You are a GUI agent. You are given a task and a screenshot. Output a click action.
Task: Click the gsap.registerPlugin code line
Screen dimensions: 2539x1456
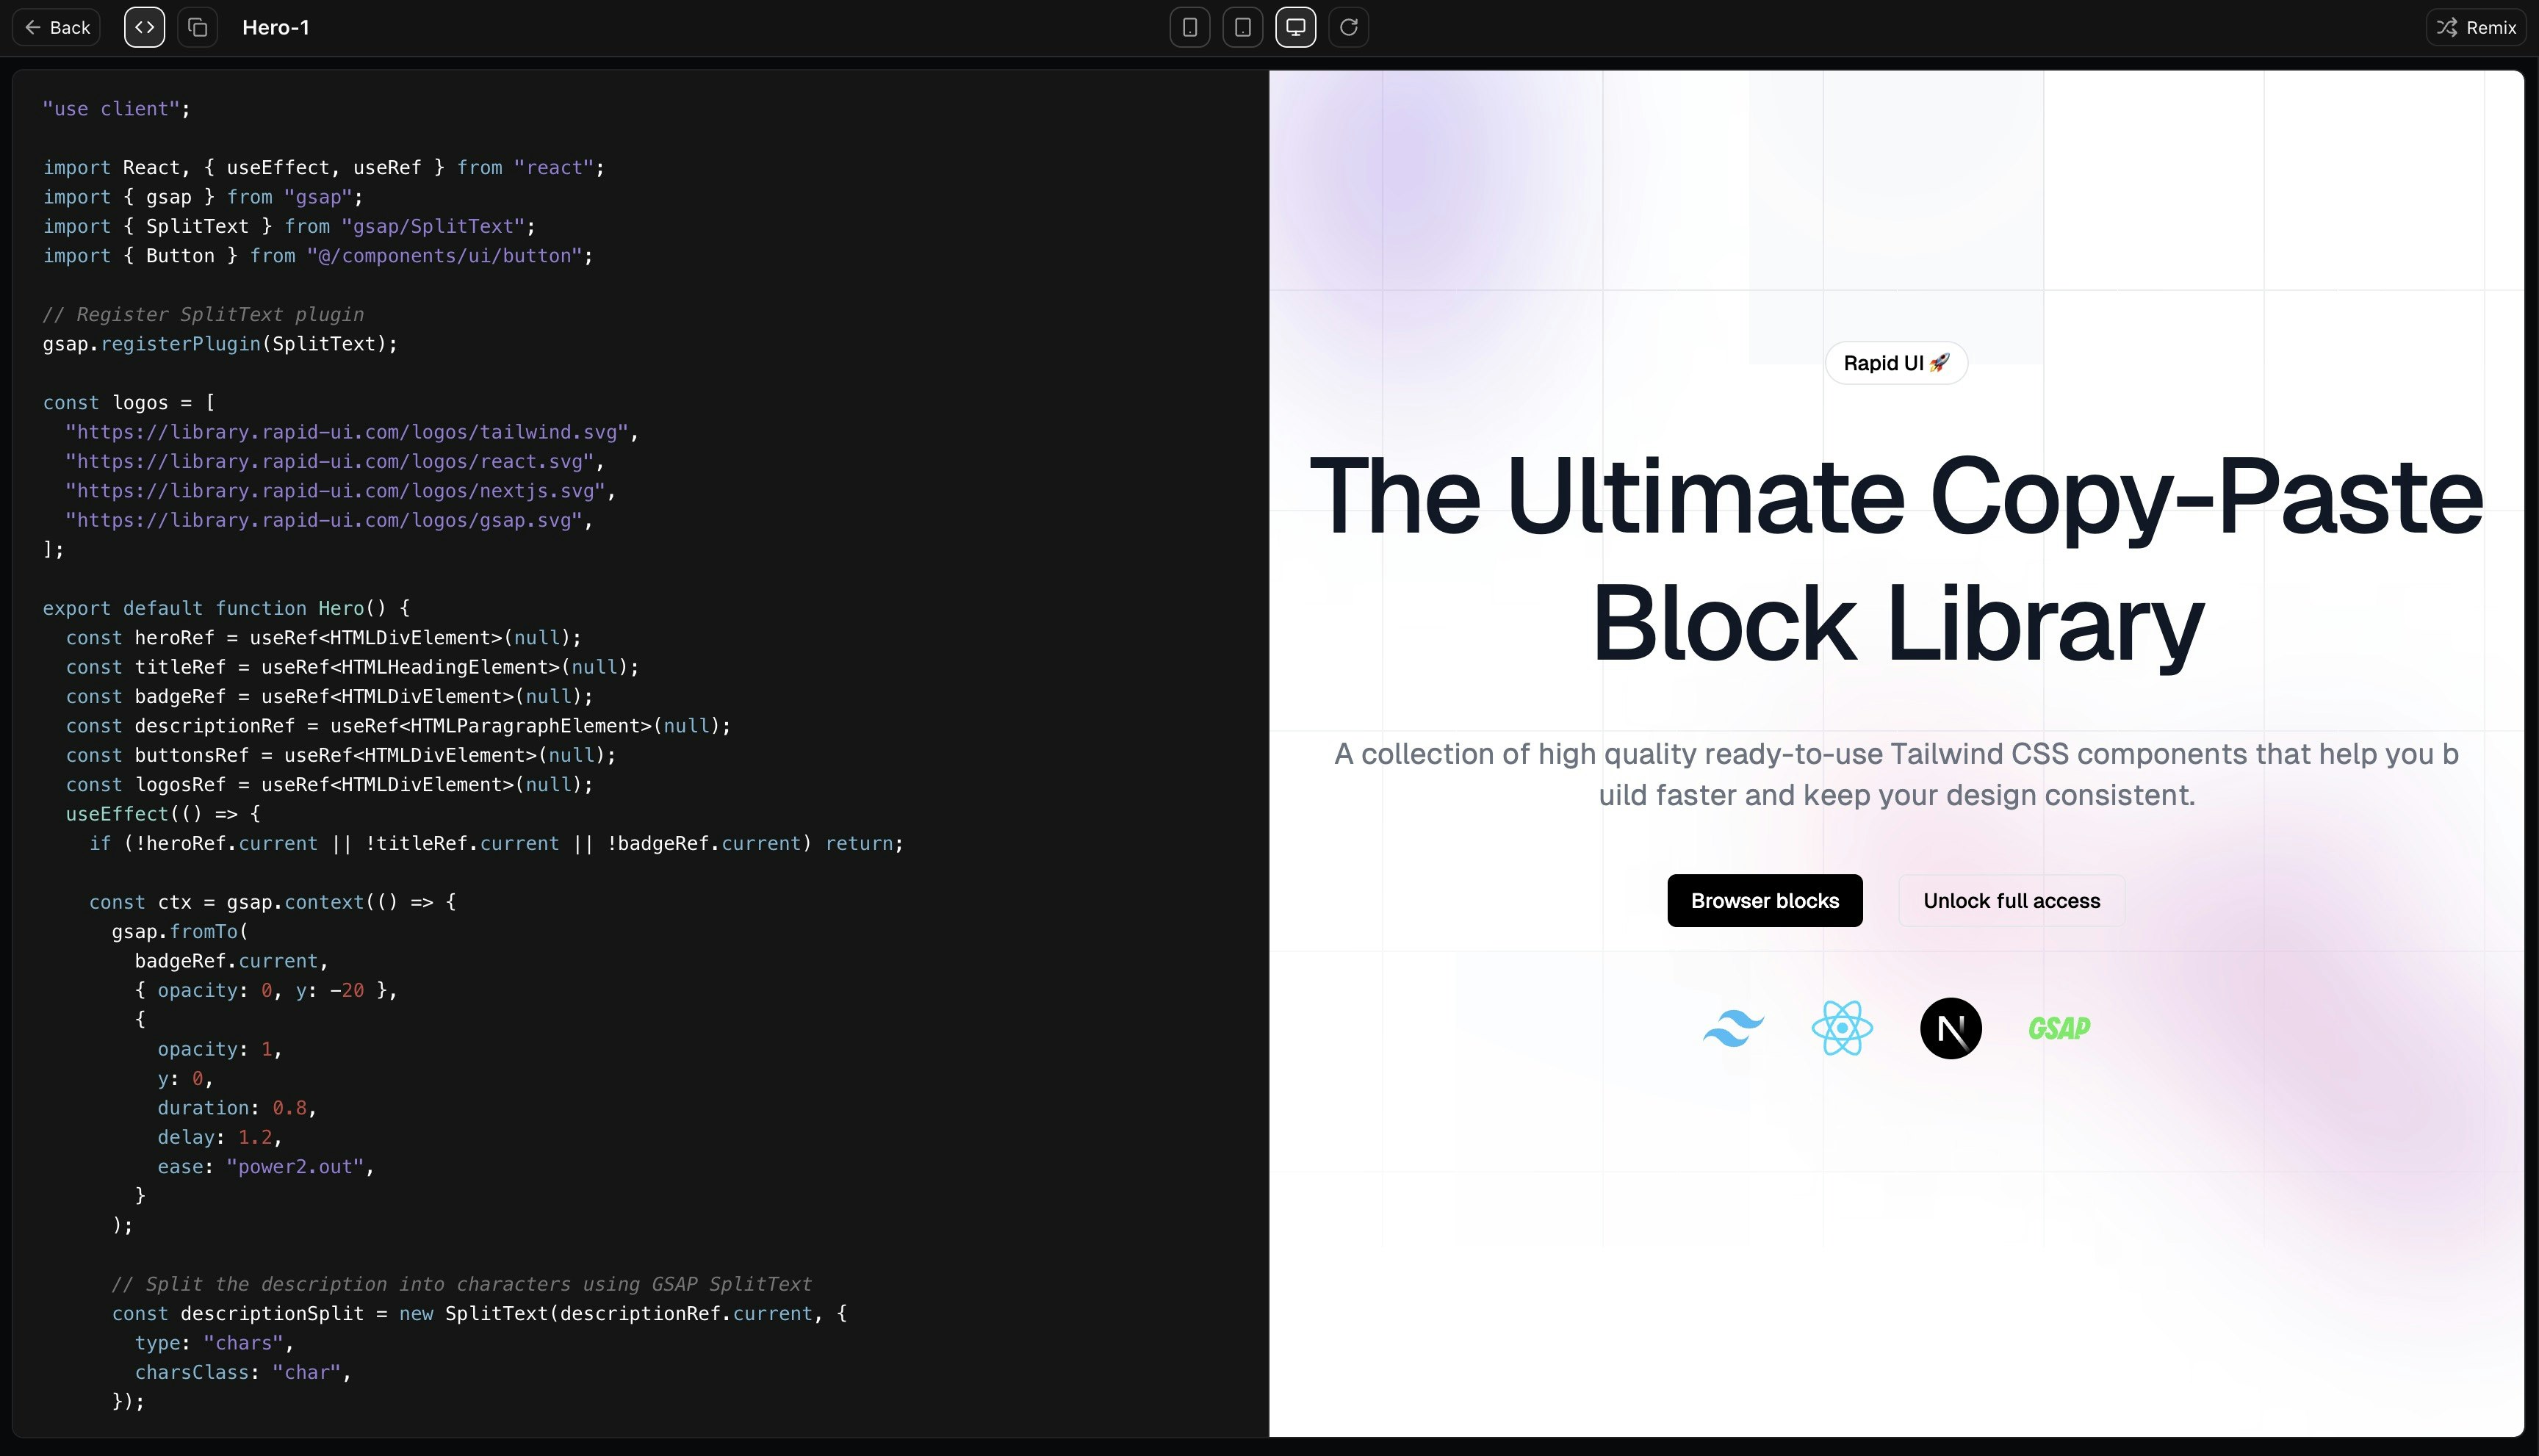[x=220, y=344]
